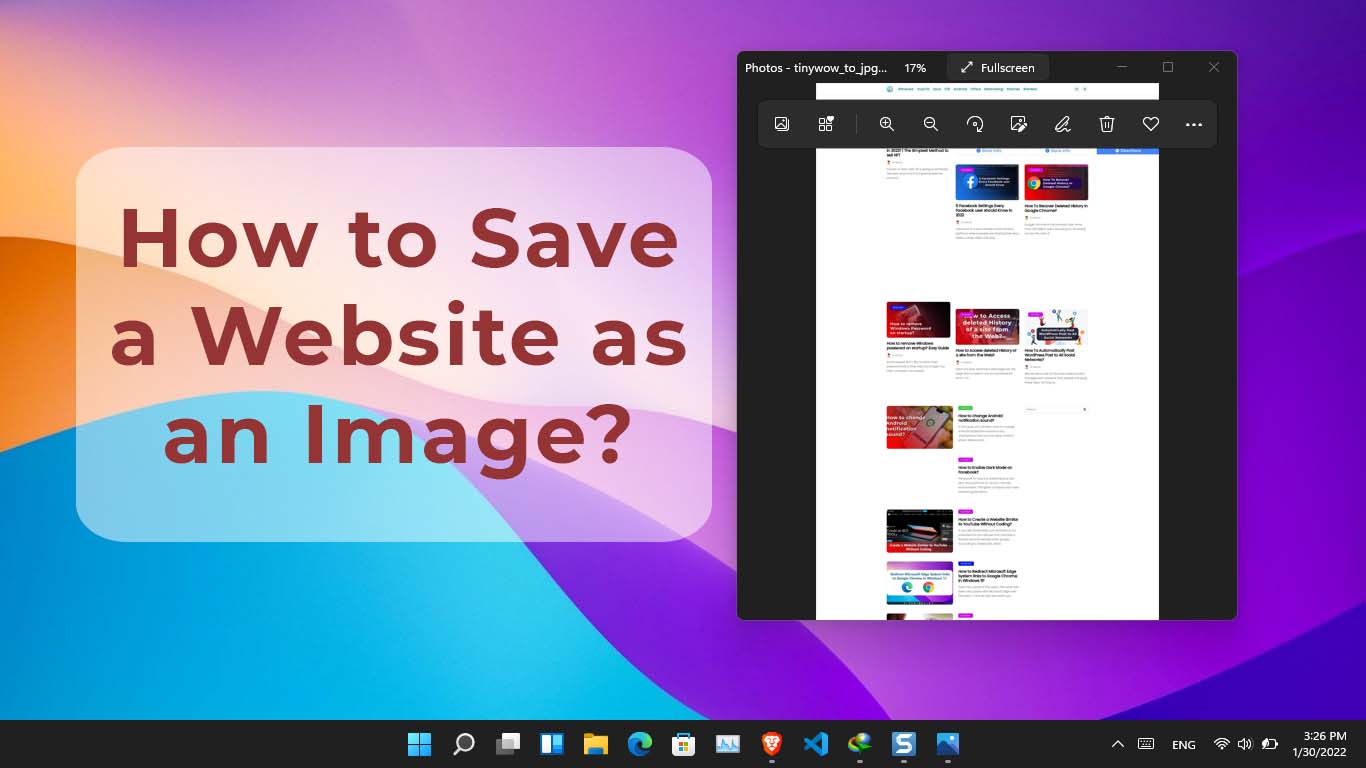Open the Widgets panel
1366x768 pixels.
point(552,744)
